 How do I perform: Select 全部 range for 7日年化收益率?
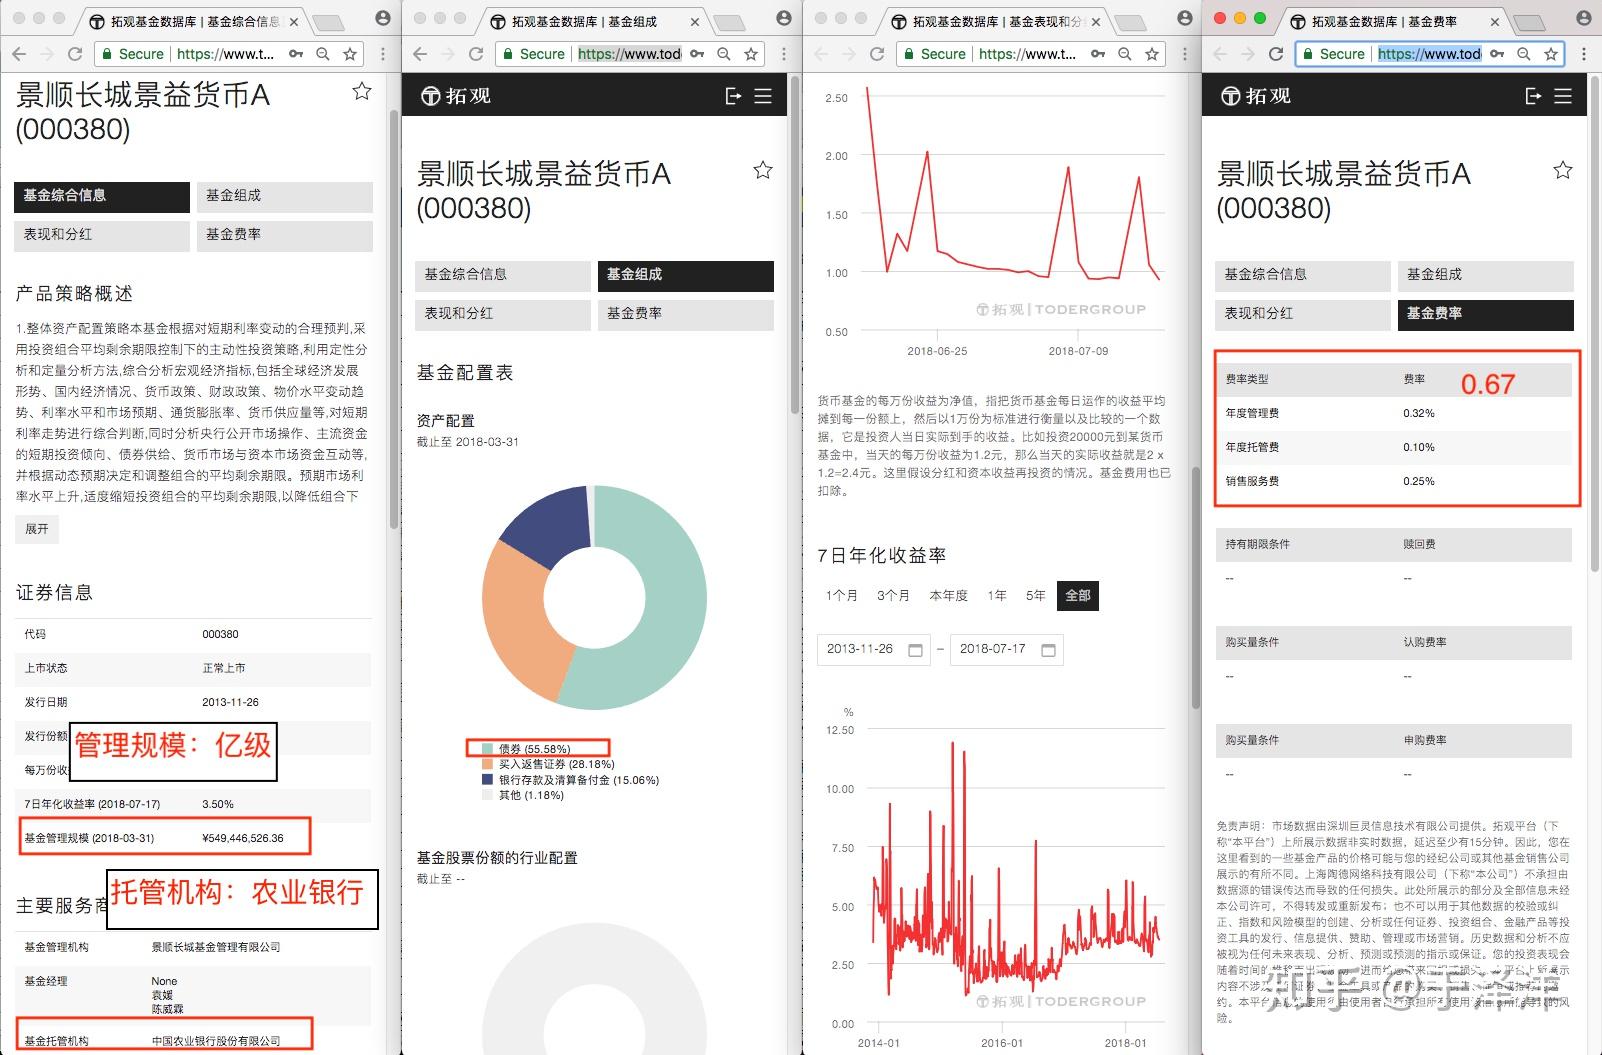pos(1078,595)
